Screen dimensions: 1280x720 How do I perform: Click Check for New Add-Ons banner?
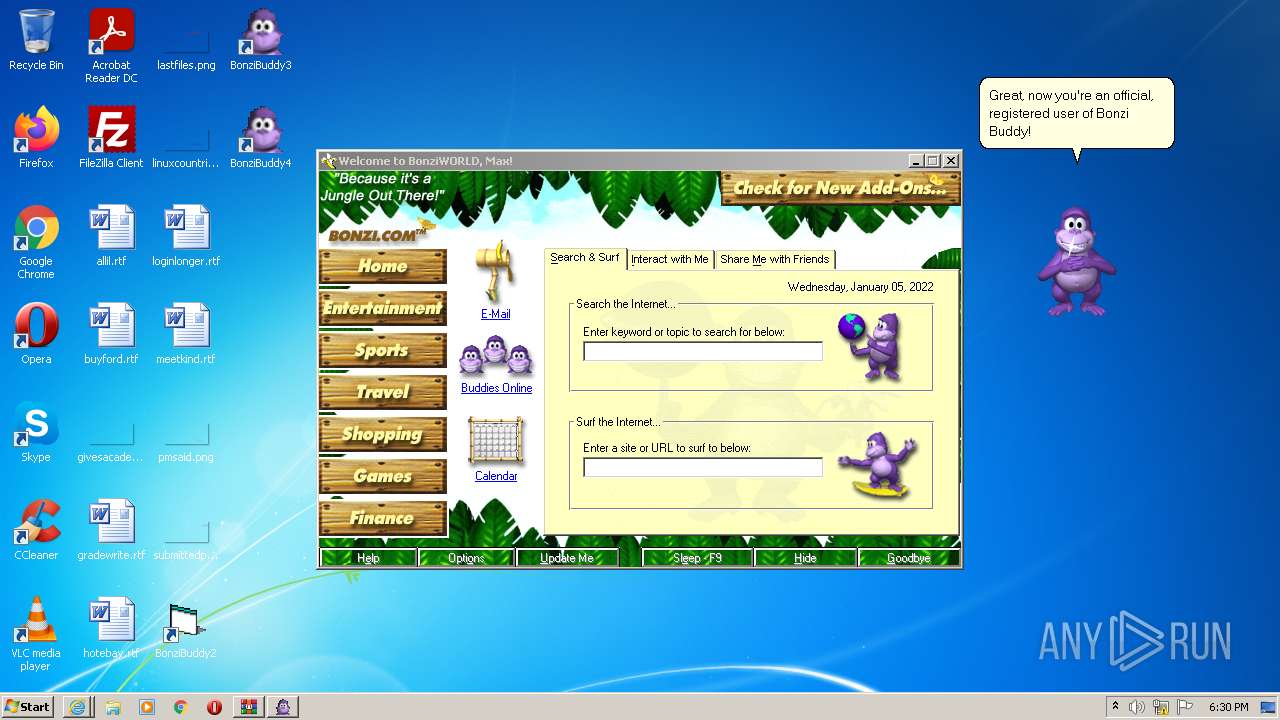click(x=840, y=188)
